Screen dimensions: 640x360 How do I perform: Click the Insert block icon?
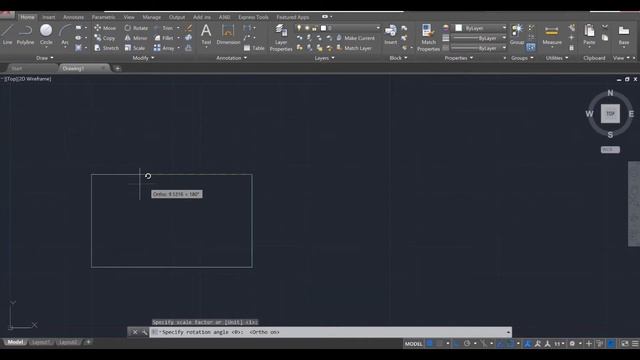pos(390,34)
